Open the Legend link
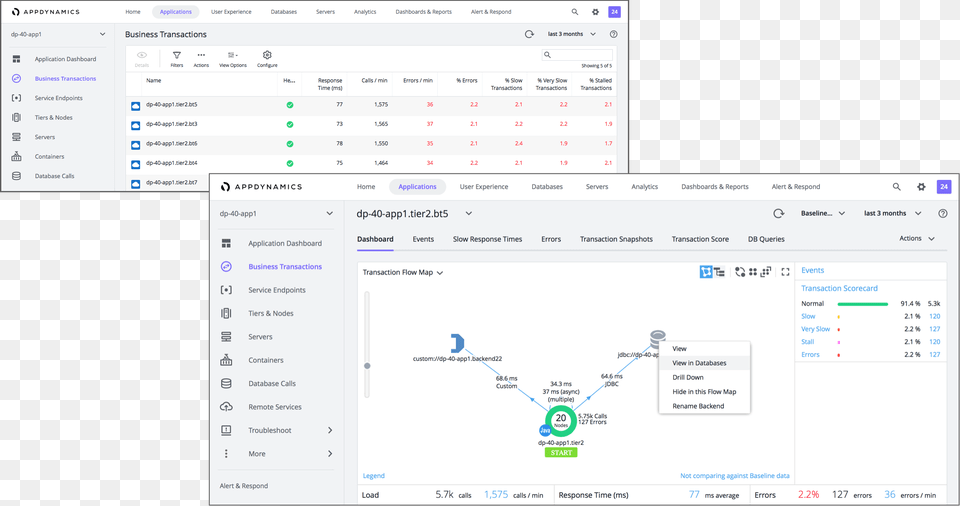This screenshot has height=506, width=960. pos(373,476)
